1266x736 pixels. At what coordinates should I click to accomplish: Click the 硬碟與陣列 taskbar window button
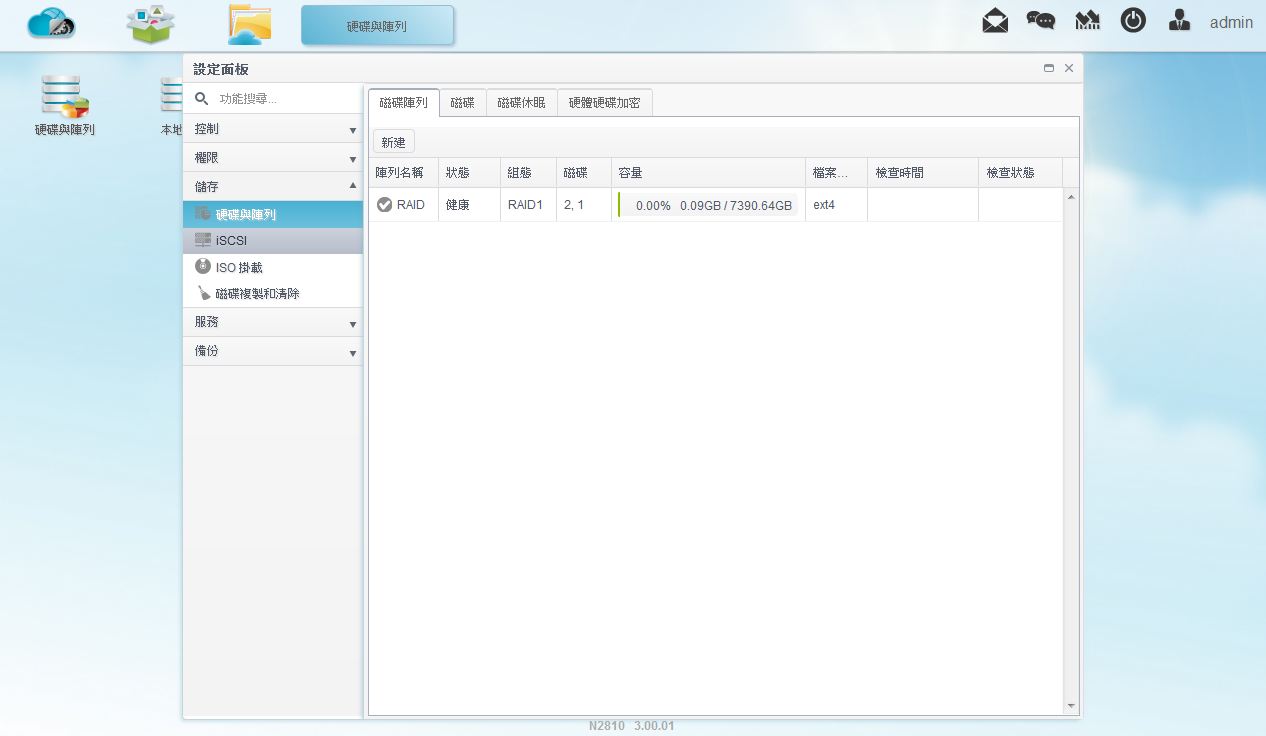(x=378, y=26)
